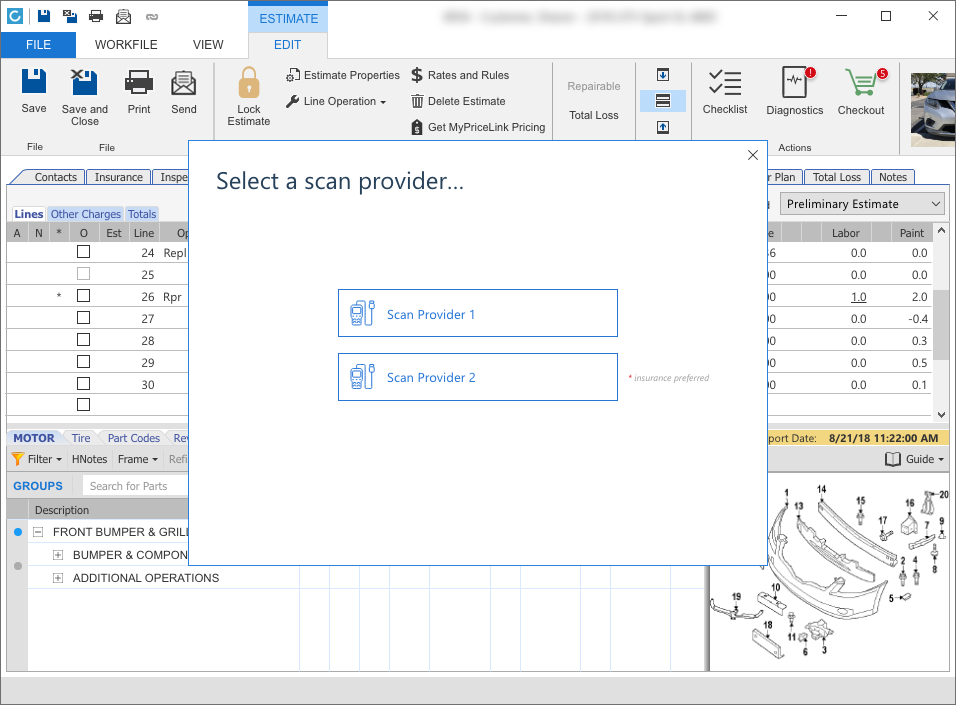
Task: Close the scan provider dialog
Action: tap(753, 155)
